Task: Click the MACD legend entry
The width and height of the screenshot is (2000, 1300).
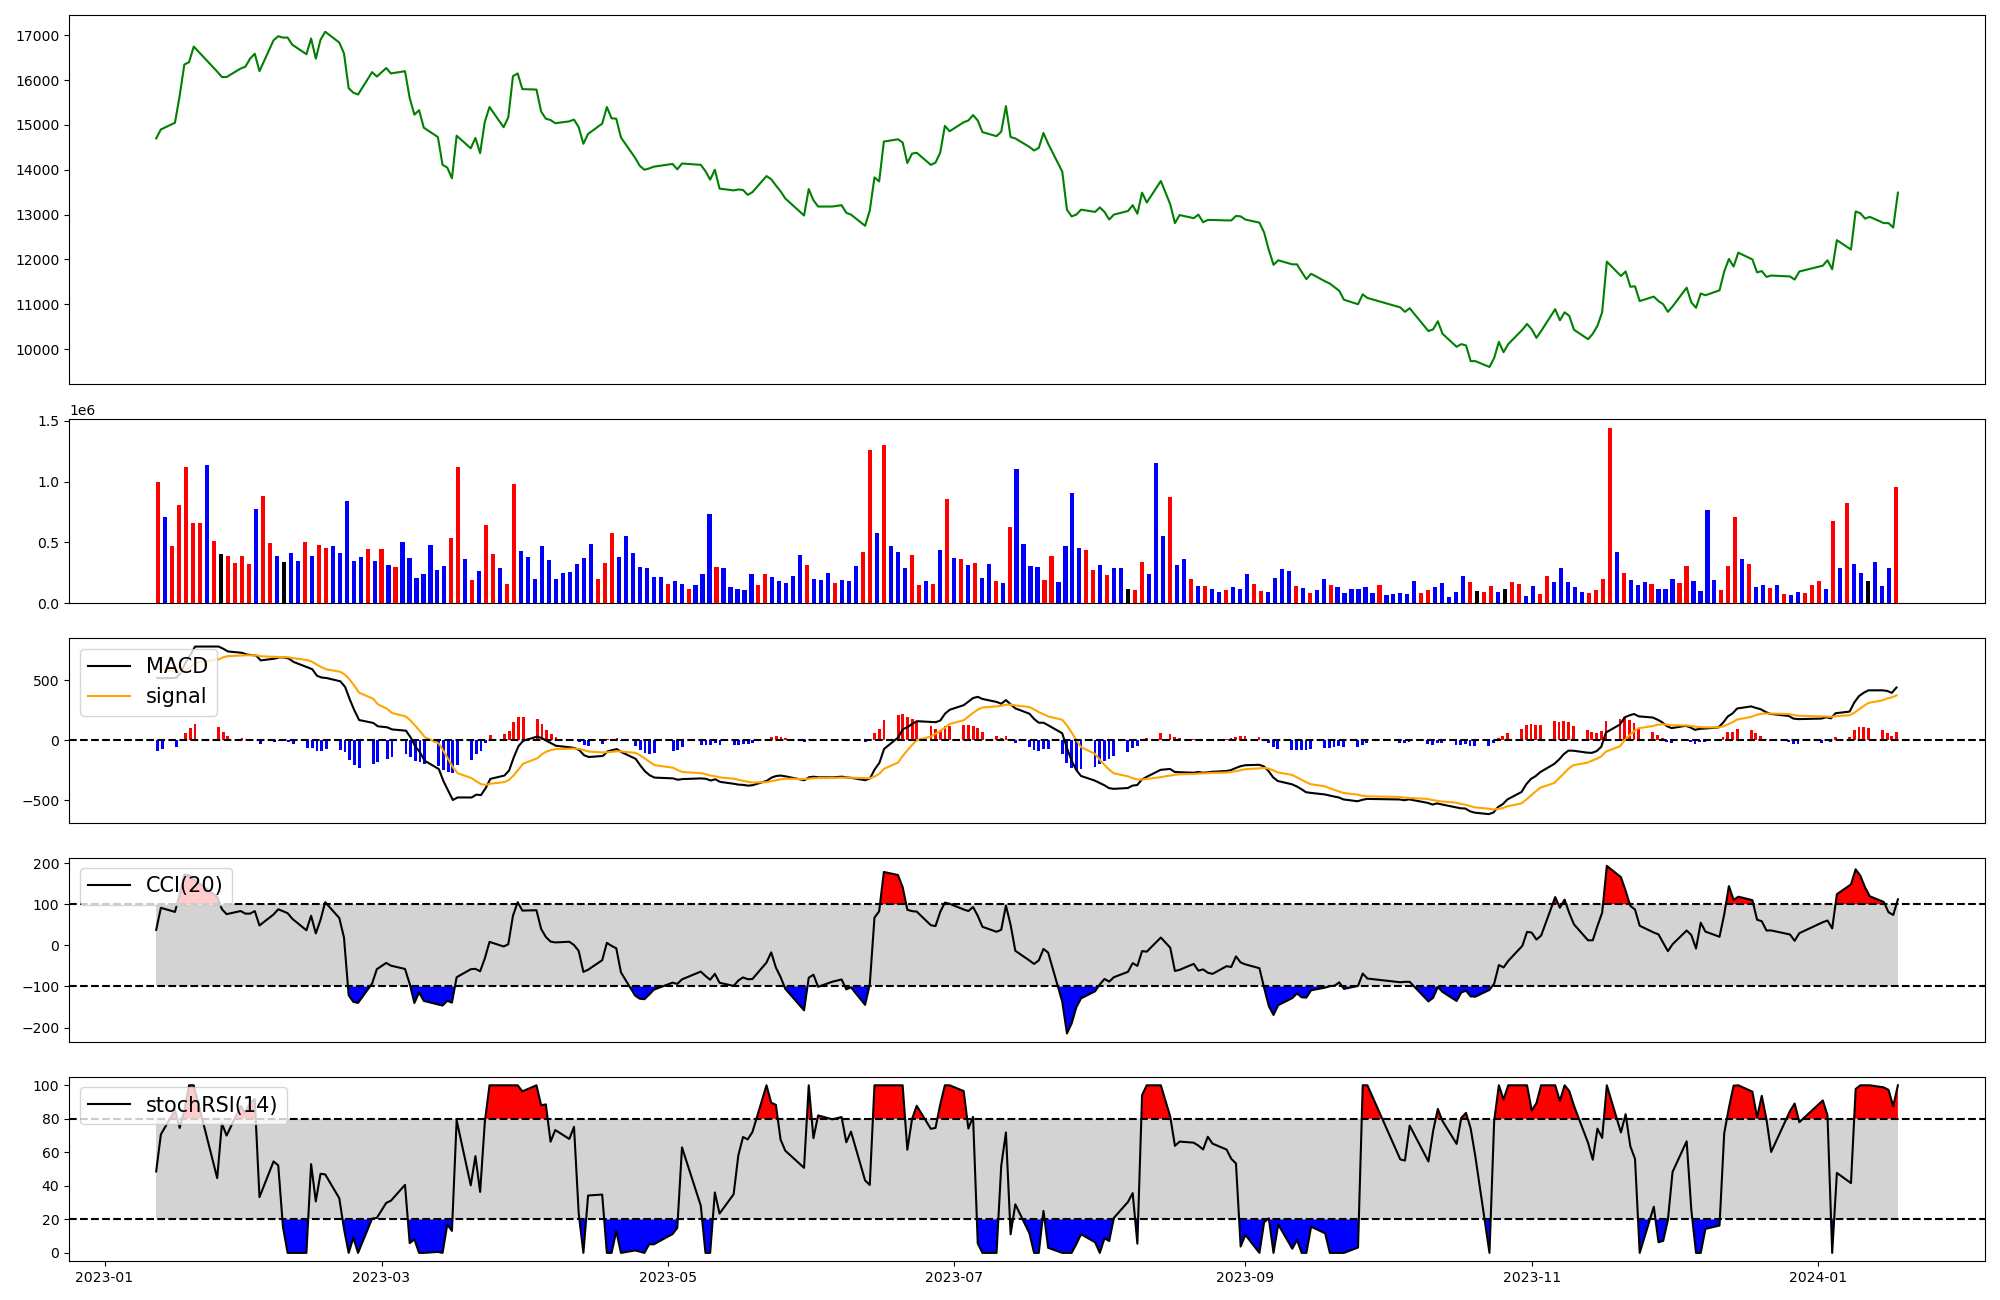Action: click(x=176, y=666)
